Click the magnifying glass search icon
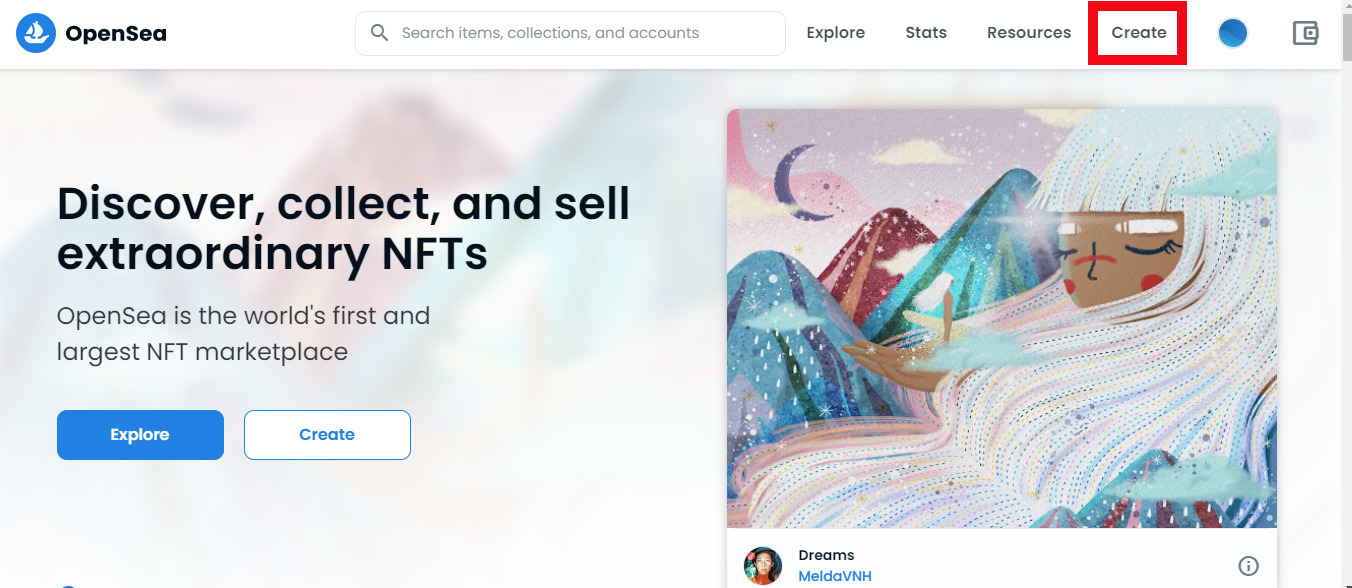 (x=379, y=32)
